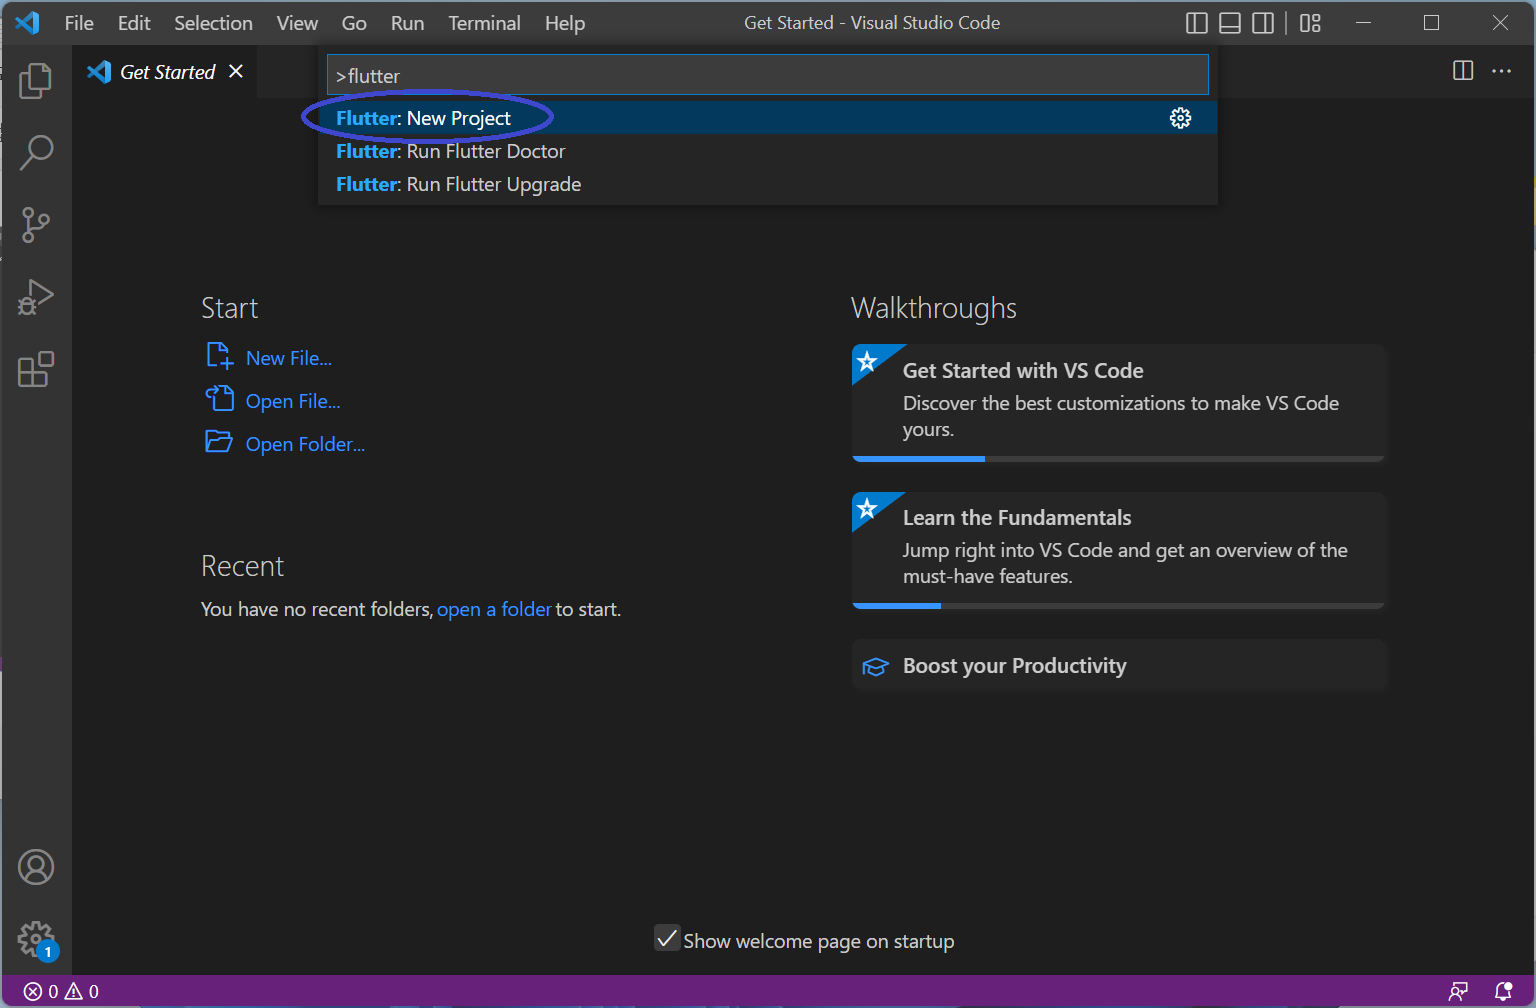Open Boost your Productivity walkthrough
1536x1008 pixels.
click(x=1119, y=666)
